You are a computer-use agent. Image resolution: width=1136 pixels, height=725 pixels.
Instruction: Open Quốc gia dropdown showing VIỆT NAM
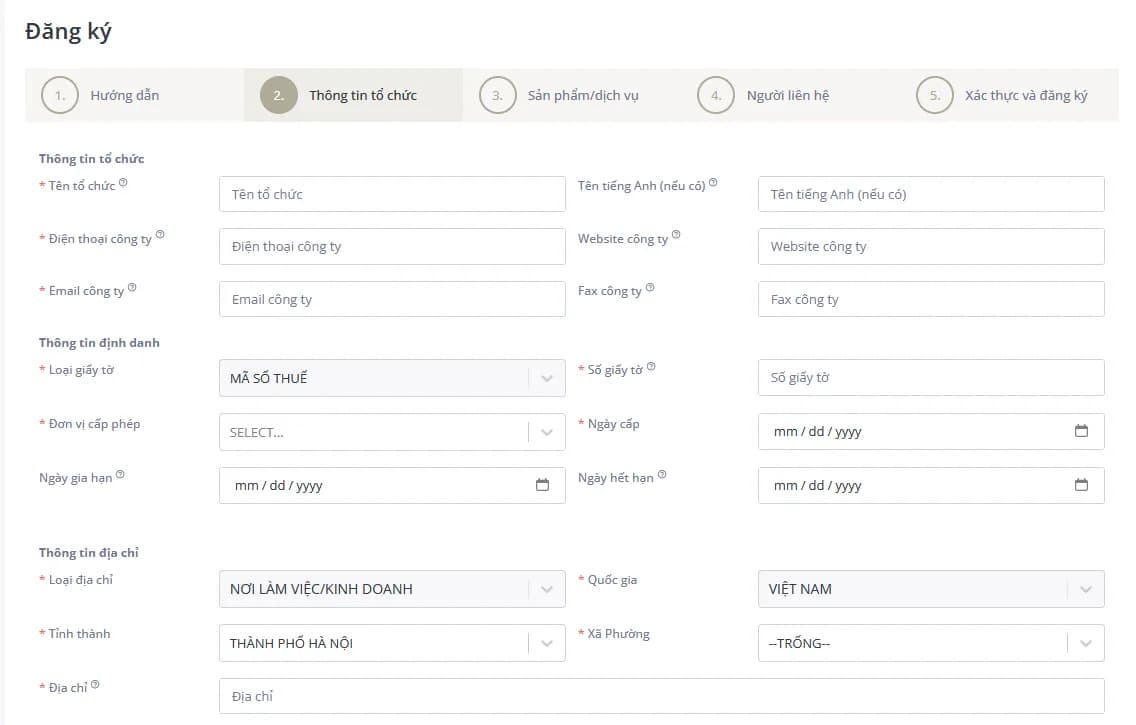coord(931,589)
